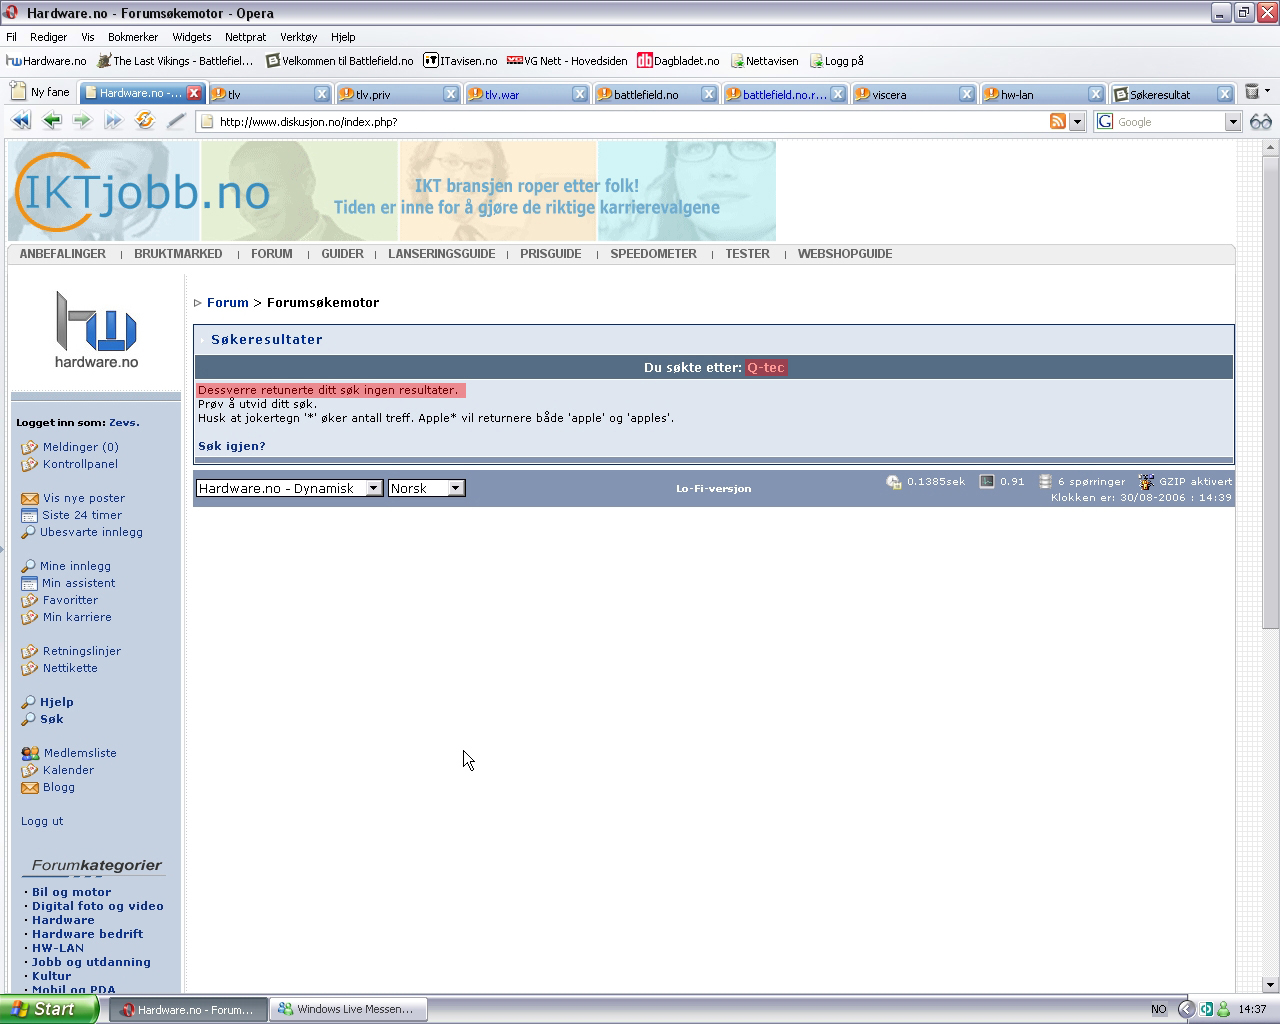Open the Lo-Fi-versjon link
The width and height of the screenshot is (1280, 1024).
713,489
